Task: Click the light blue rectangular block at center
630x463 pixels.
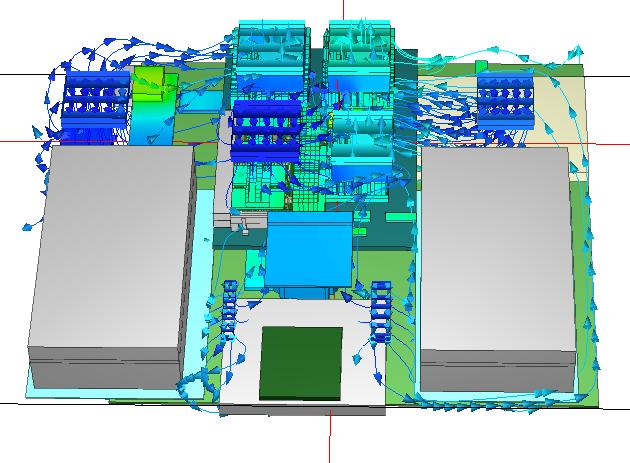Action: [x=309, y=250]
